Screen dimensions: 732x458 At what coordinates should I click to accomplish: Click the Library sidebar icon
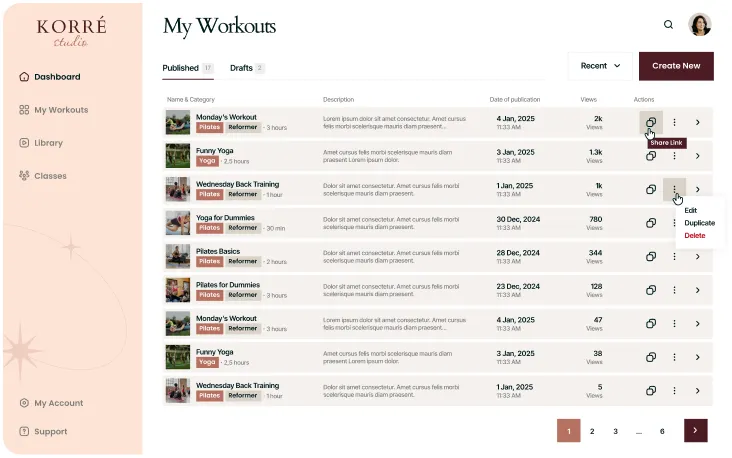[x=23, y=143]
